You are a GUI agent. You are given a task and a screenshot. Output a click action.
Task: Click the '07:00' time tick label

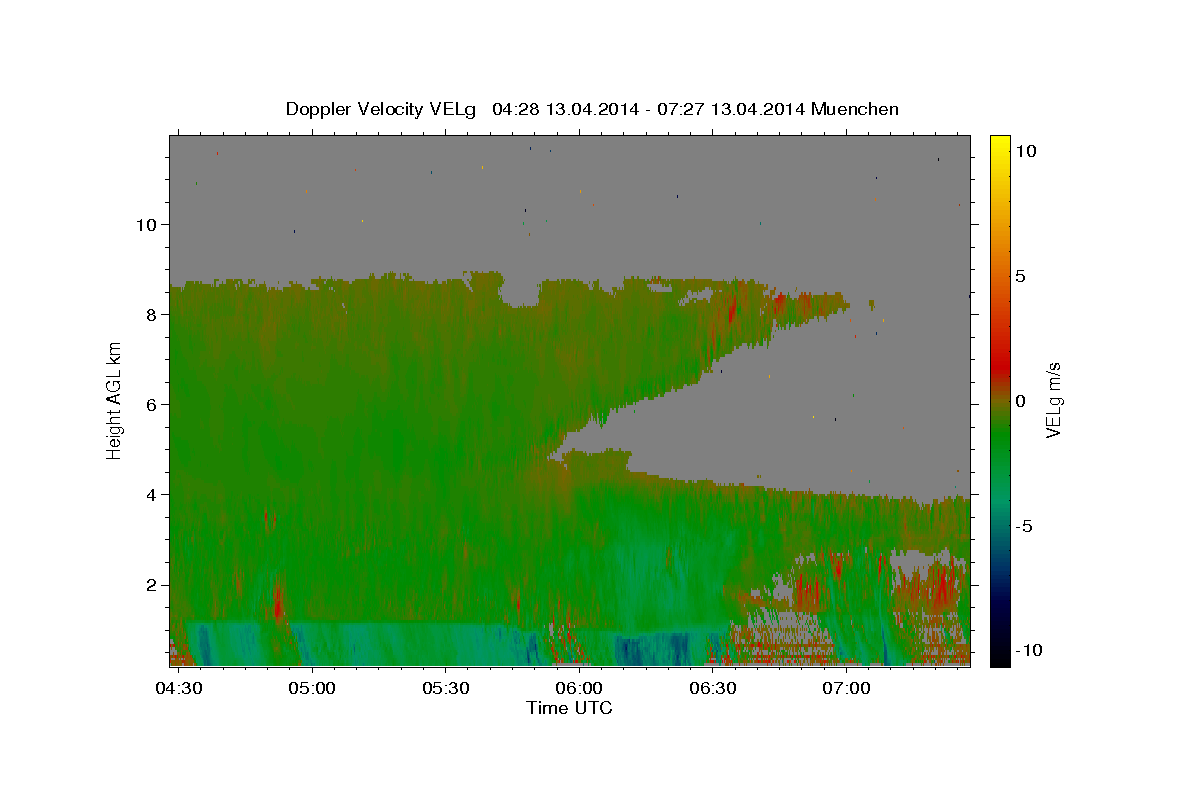click(846, 689)
